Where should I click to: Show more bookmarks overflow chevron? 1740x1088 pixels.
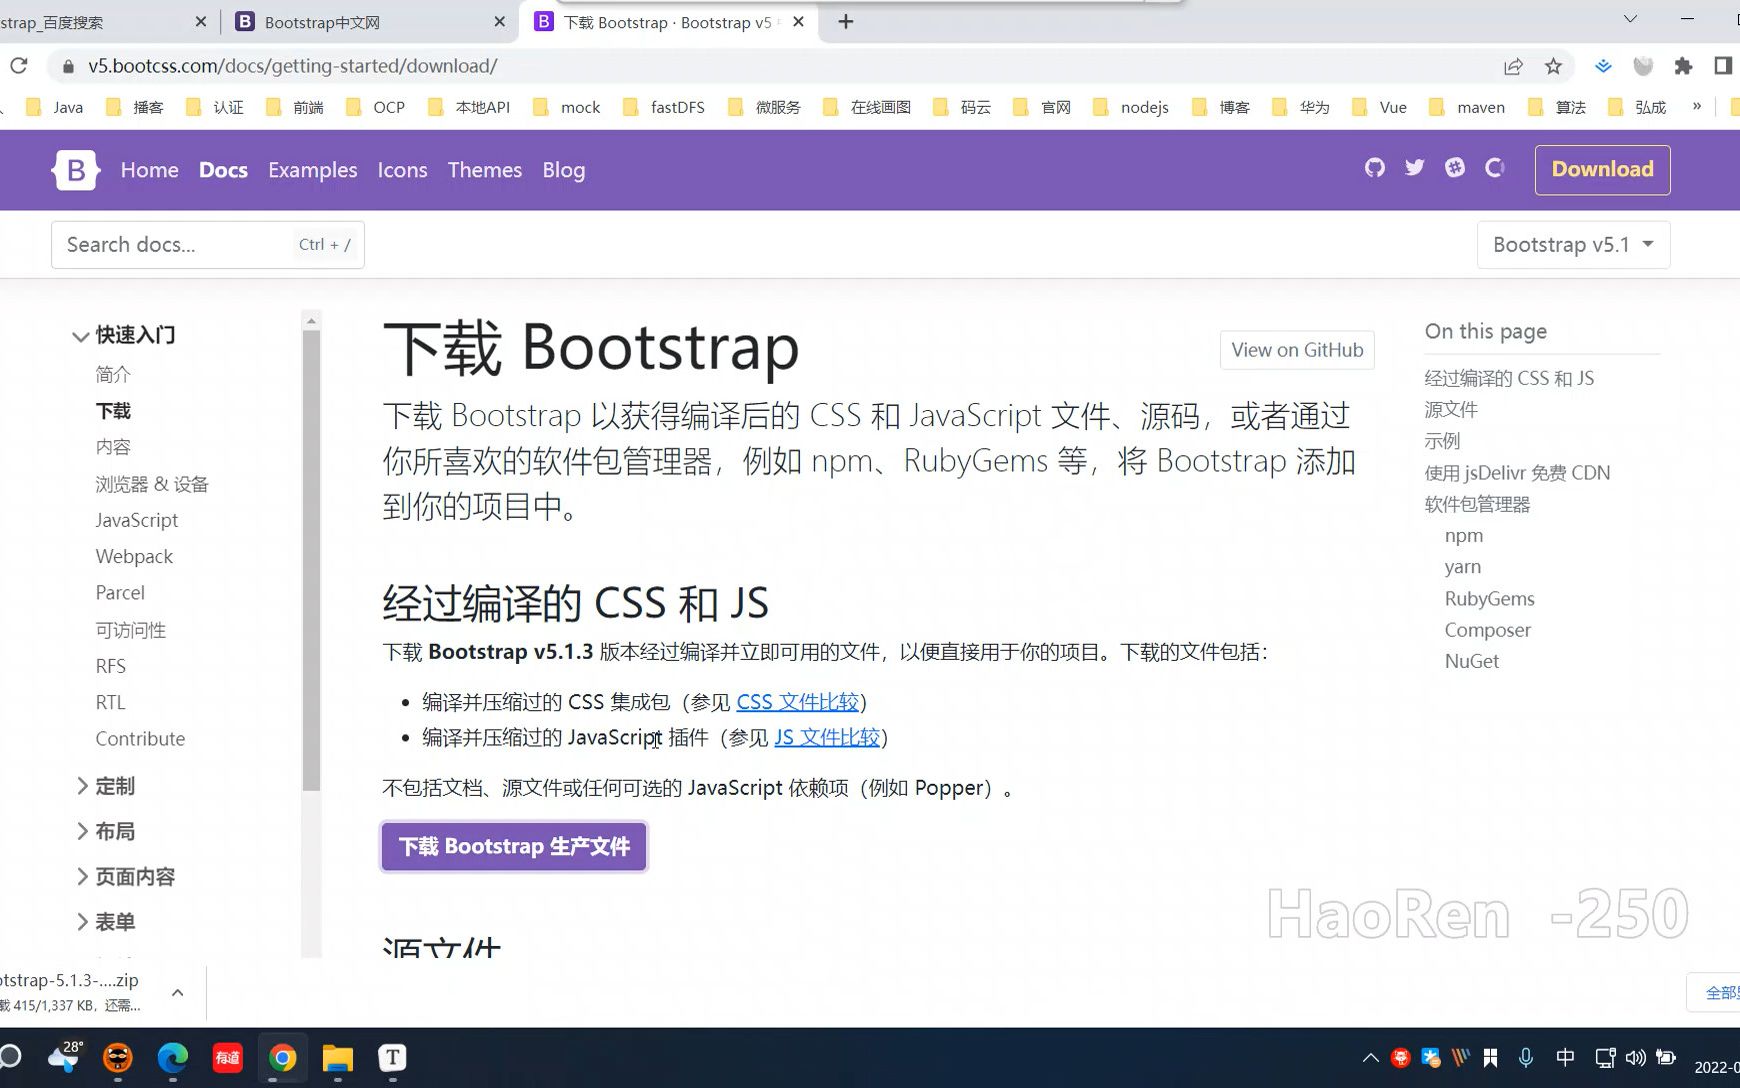pyautogui.click(x=1697, y=106)
